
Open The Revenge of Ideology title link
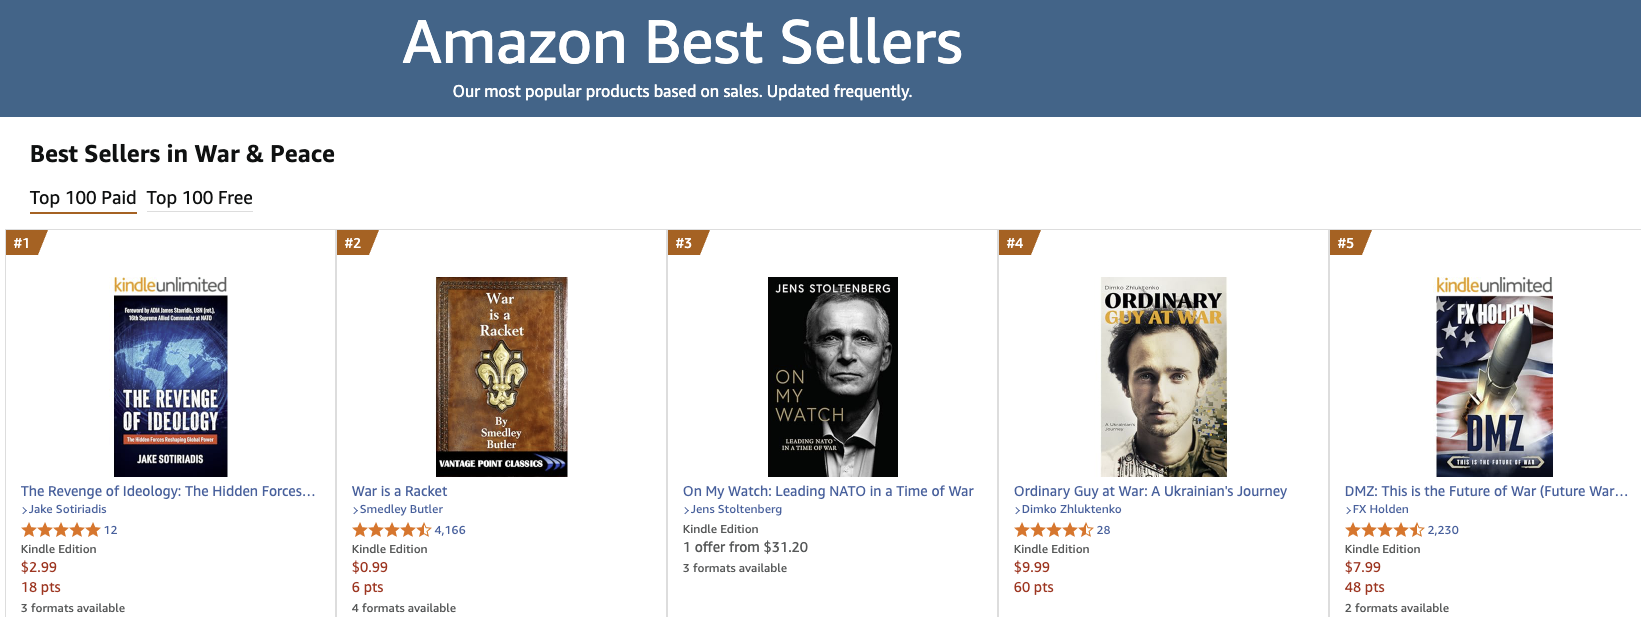[x=168, y=491]
